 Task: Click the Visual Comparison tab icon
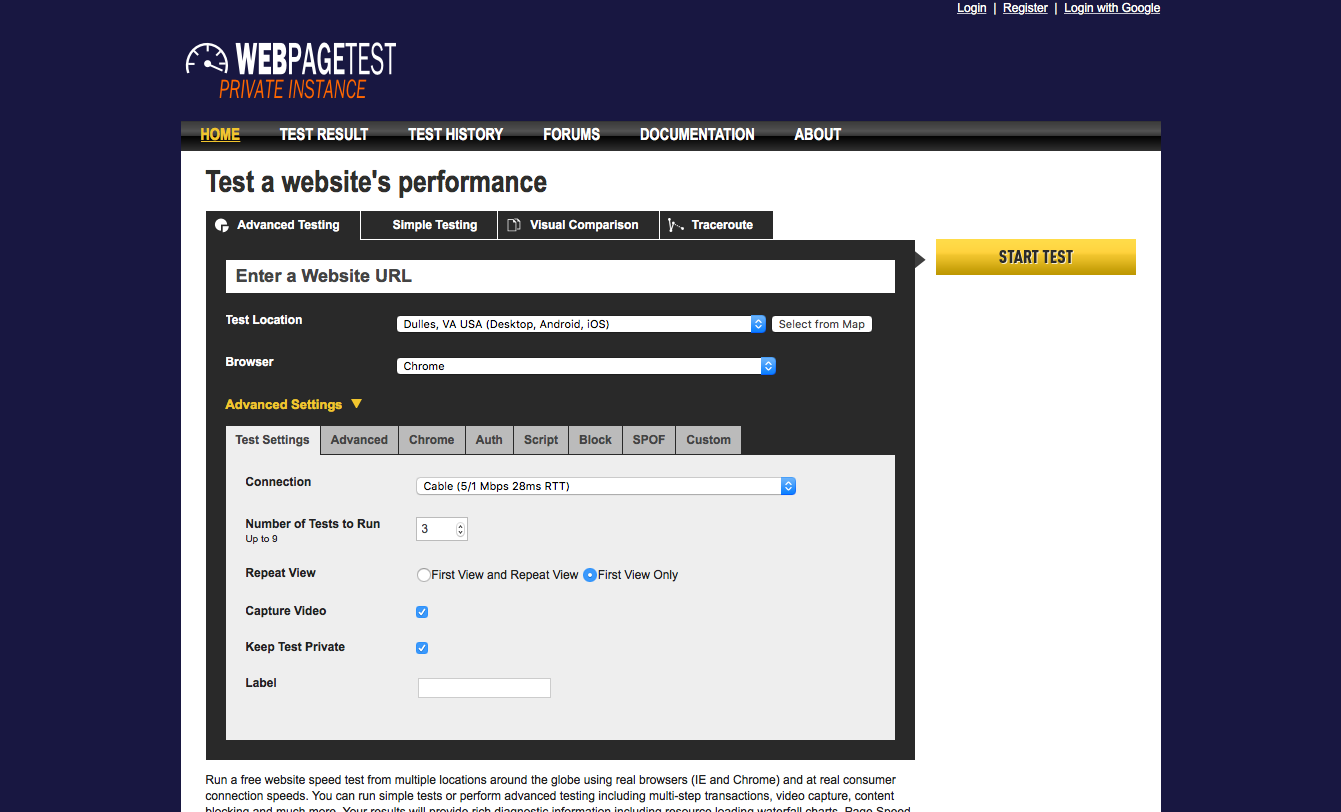click(x=514, y=225)
